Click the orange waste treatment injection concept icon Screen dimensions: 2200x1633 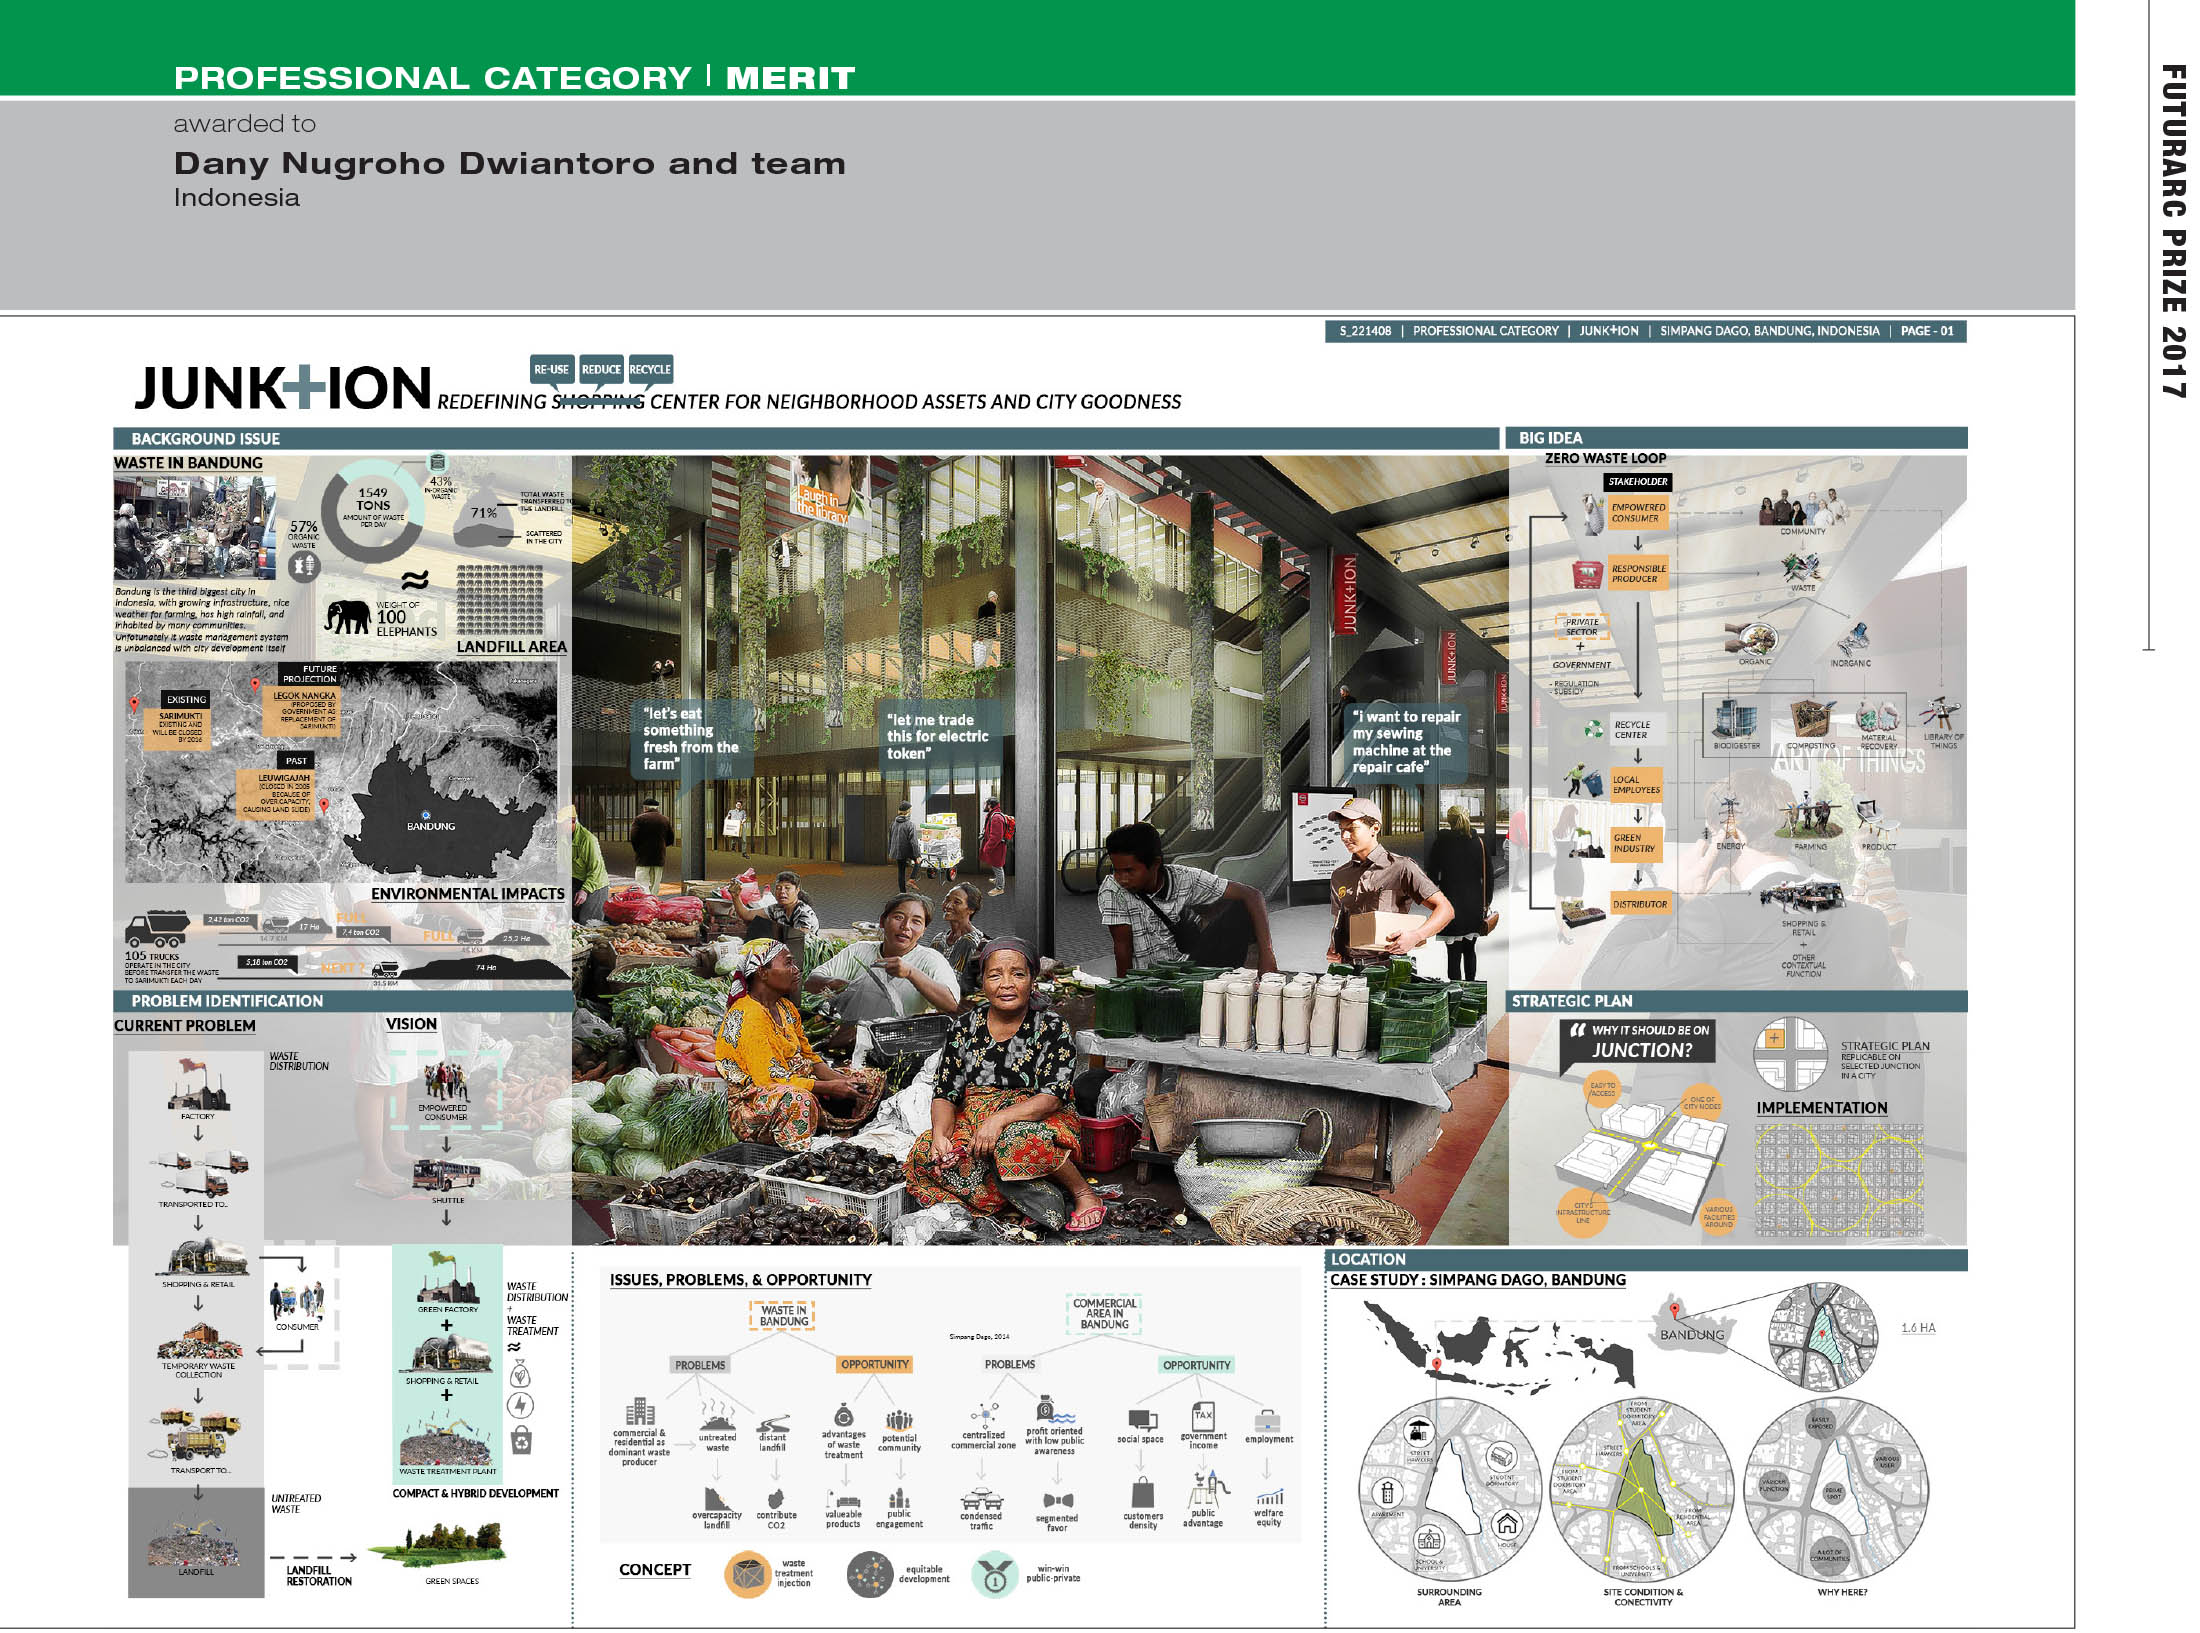pos(747,1574)
